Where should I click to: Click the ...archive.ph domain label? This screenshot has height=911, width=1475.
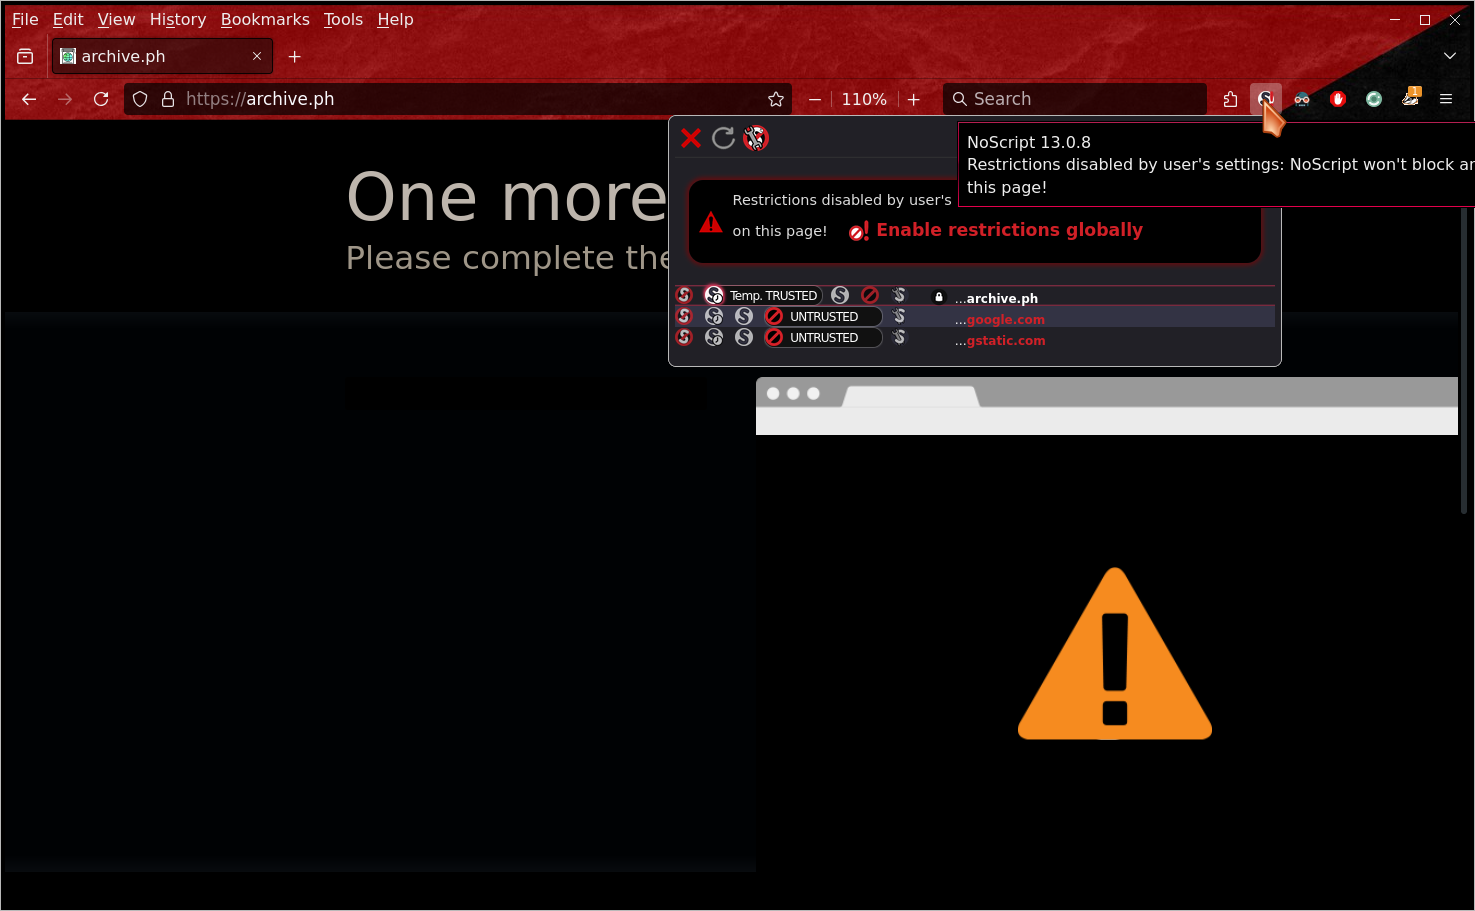point(996,298)
